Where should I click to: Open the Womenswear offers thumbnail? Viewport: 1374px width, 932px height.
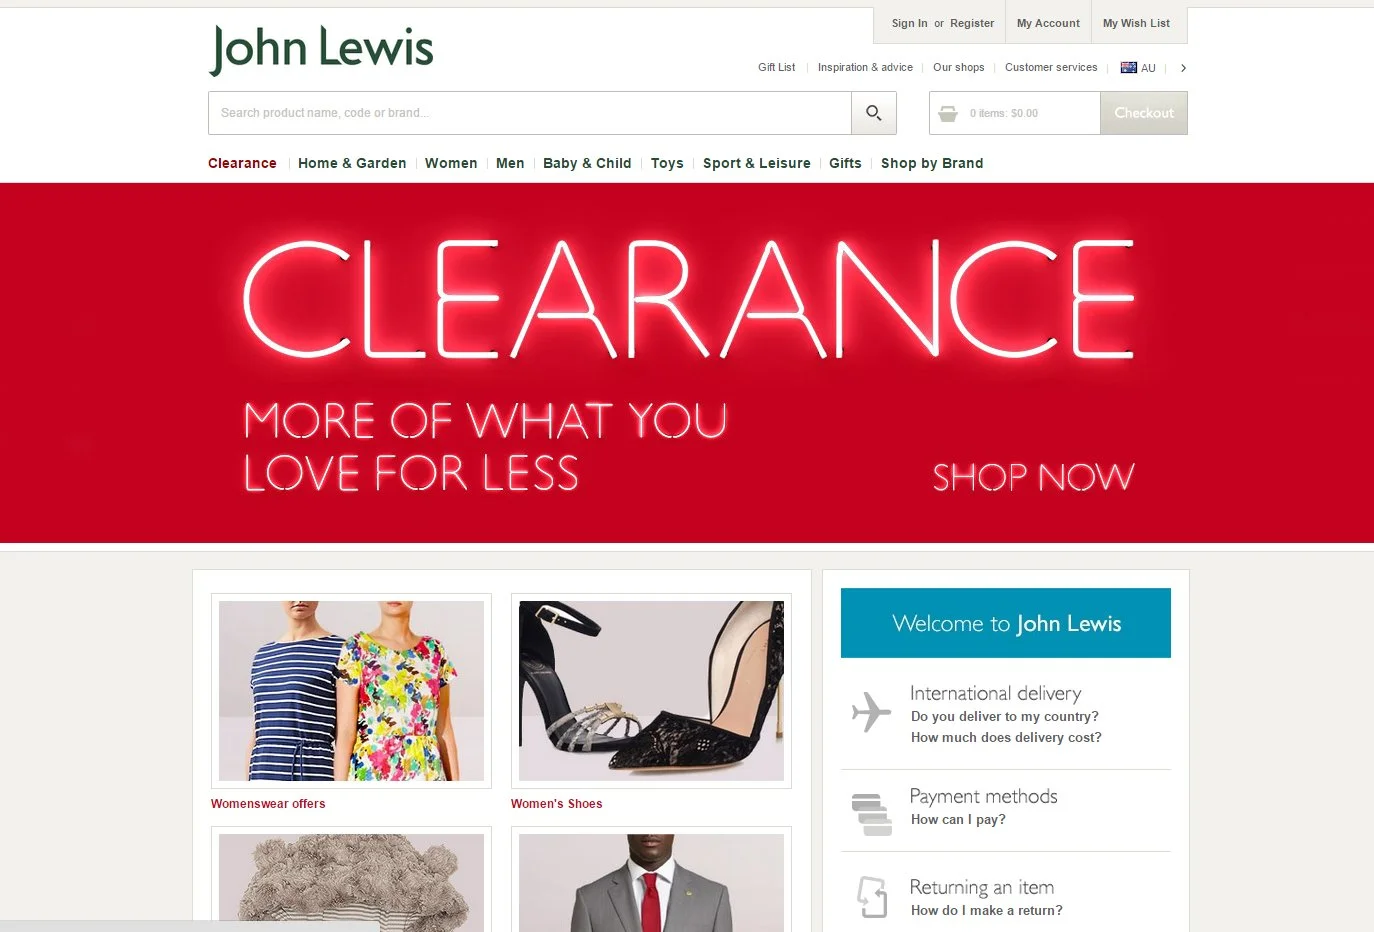tap(351, 691)
